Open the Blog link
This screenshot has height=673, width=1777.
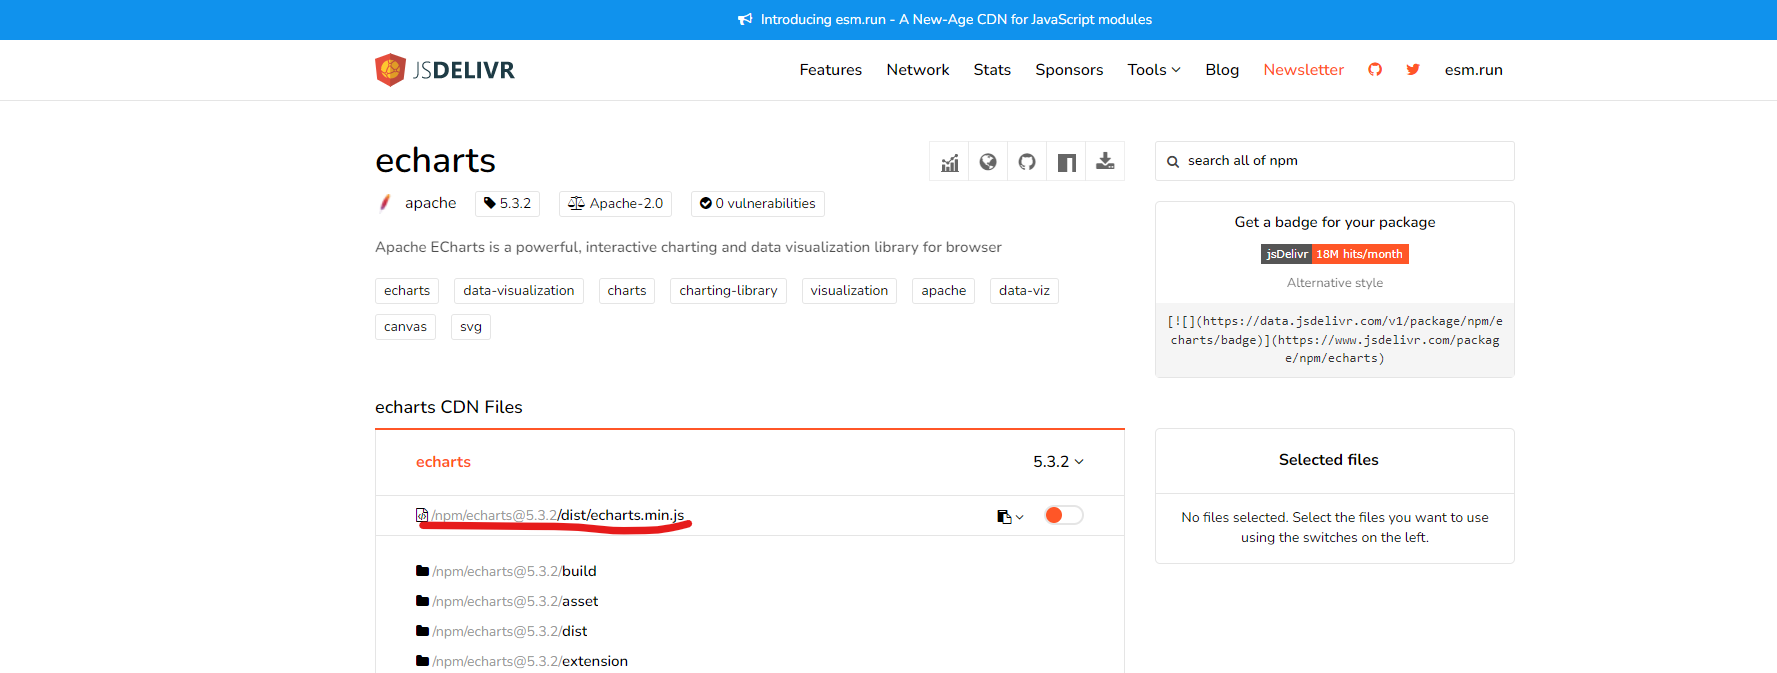(x=1222, y=70)
